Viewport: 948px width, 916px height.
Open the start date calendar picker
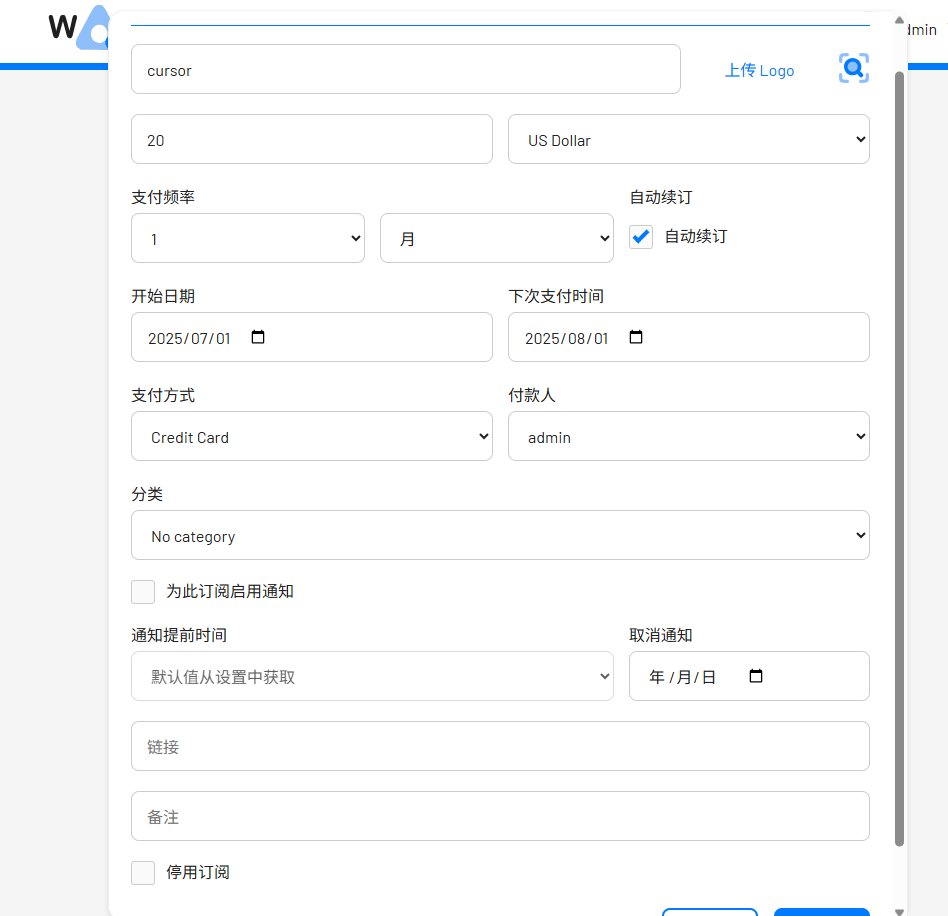pos(258,337)
